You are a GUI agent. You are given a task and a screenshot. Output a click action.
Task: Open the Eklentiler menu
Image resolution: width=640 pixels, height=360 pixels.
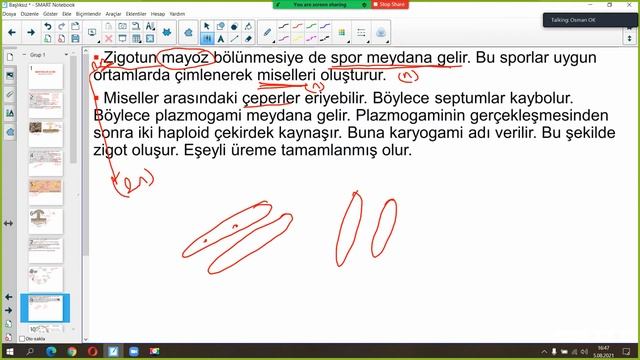click(136, 14)
